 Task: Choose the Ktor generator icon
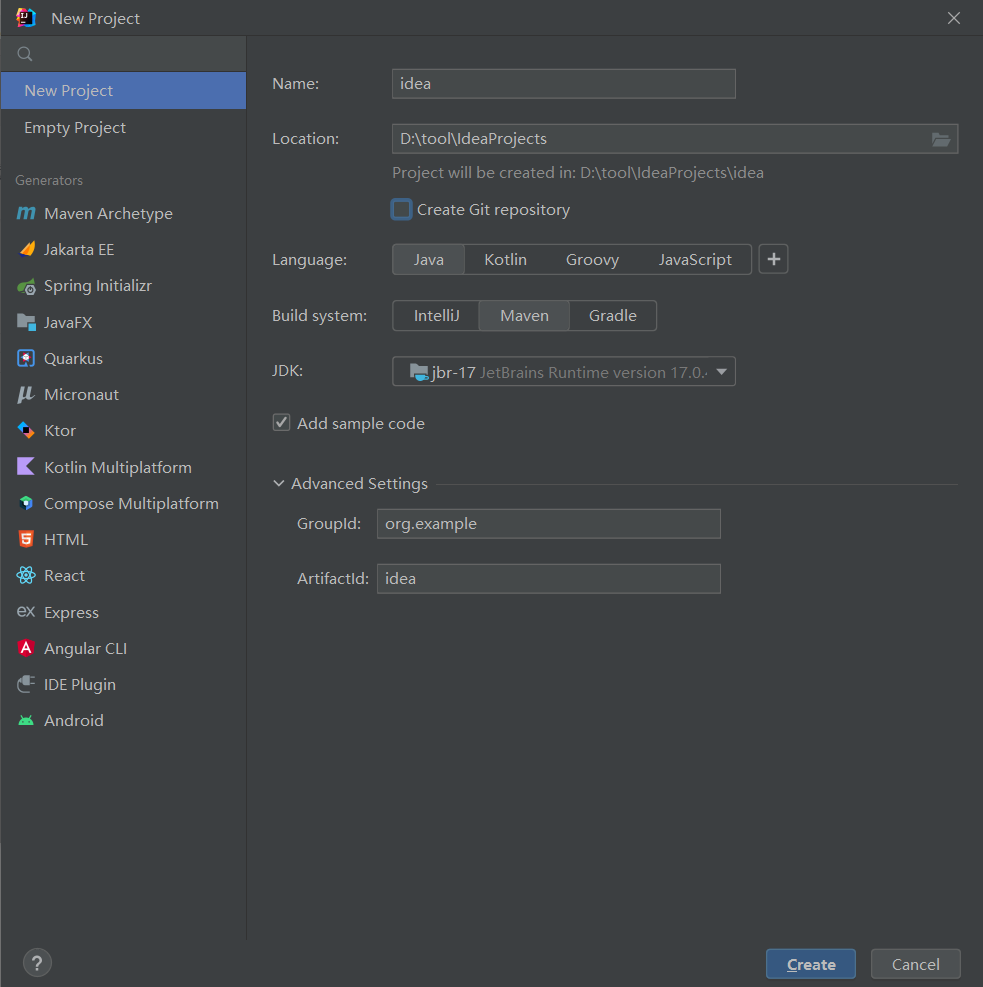[x=26, y=431]
